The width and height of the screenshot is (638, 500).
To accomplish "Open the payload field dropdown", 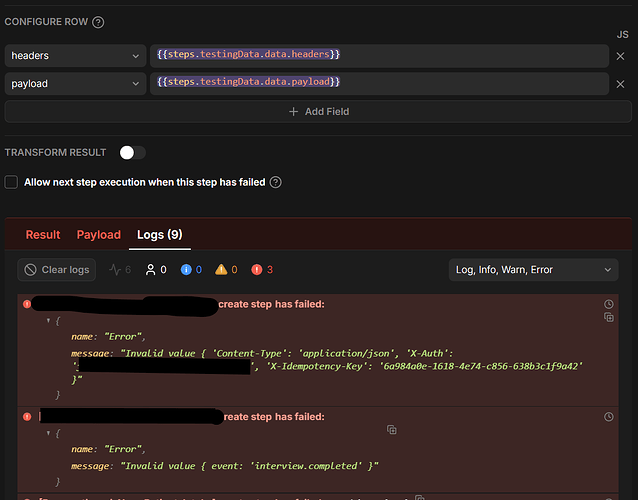I will tap(75, 84).
